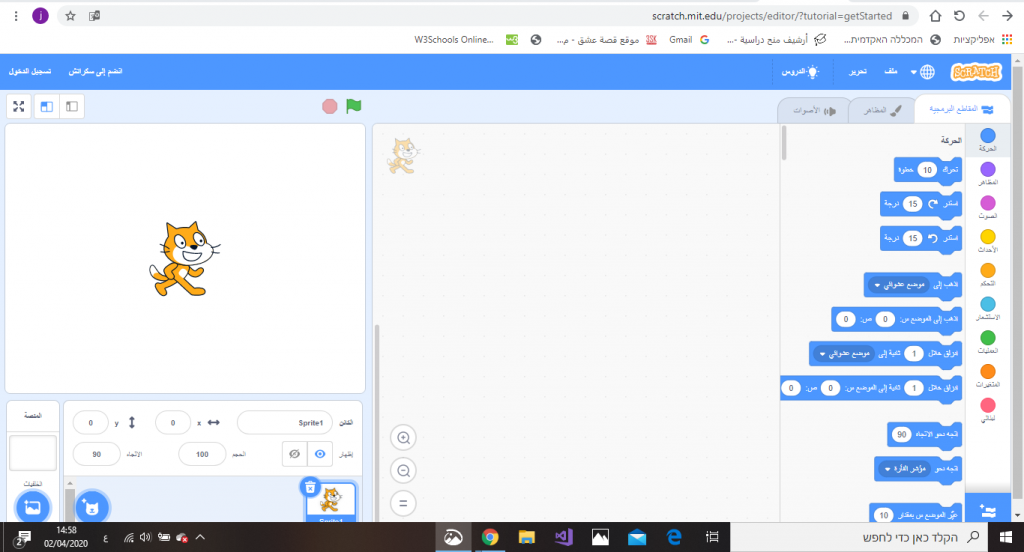Switch to the المظاهر (Costumes) tab
Screen dimensions: 1024x552
[882, 110]
